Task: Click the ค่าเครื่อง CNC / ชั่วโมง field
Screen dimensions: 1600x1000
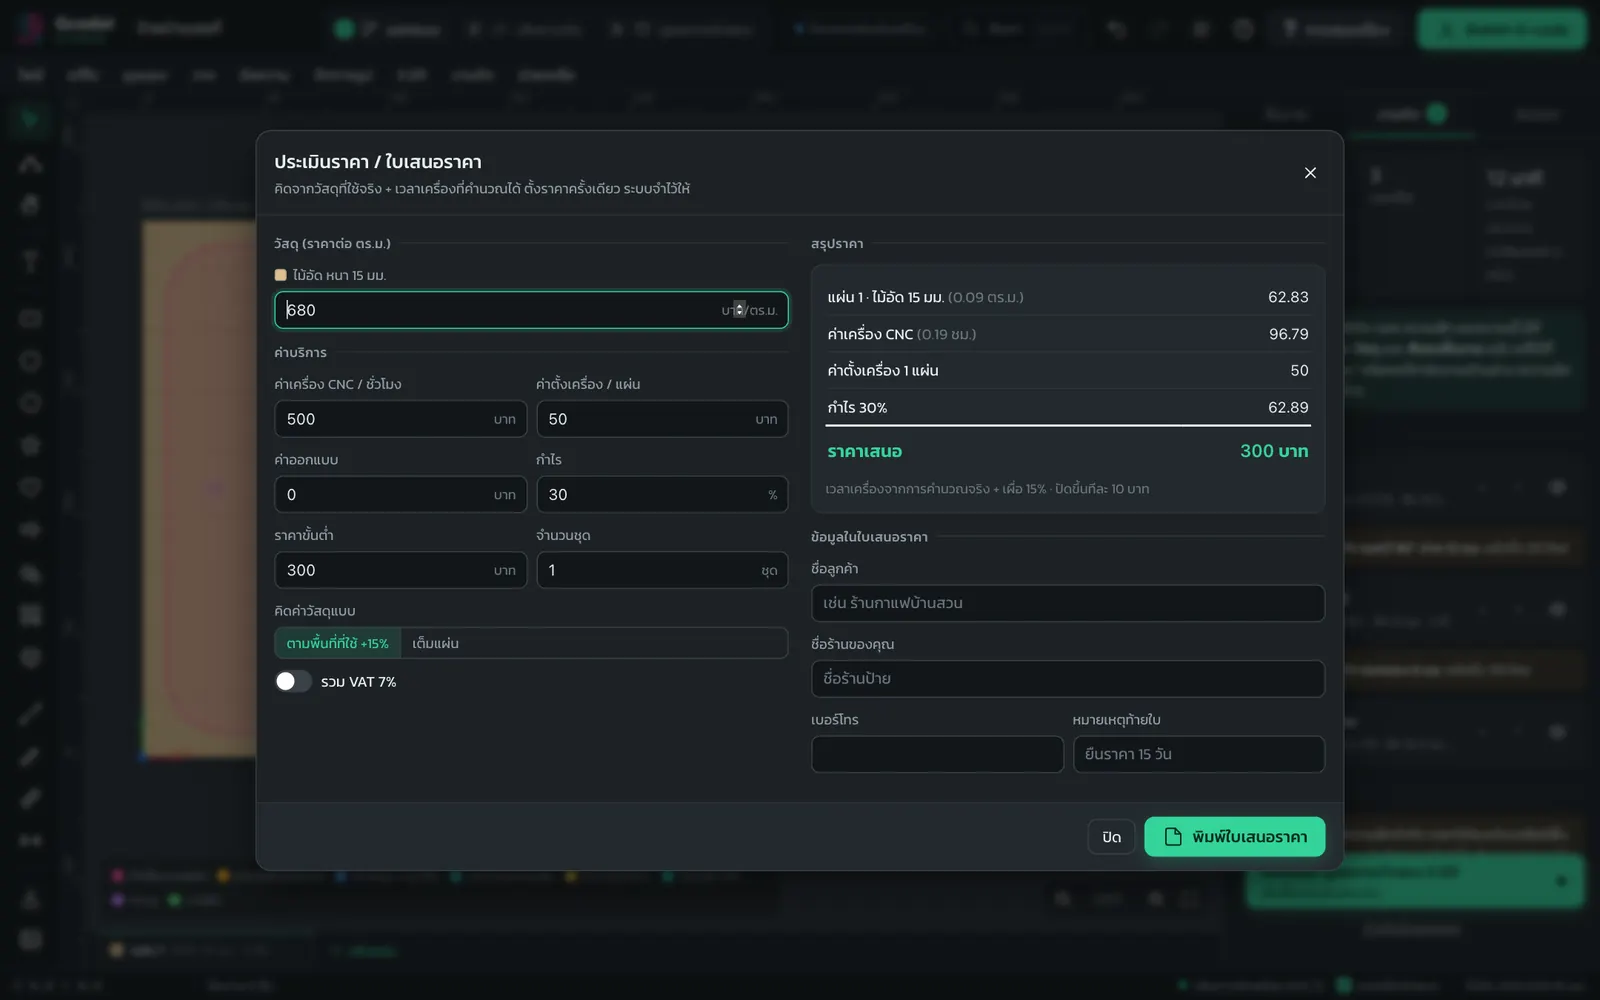Action: pyautogui.click(x=400, y=419)
